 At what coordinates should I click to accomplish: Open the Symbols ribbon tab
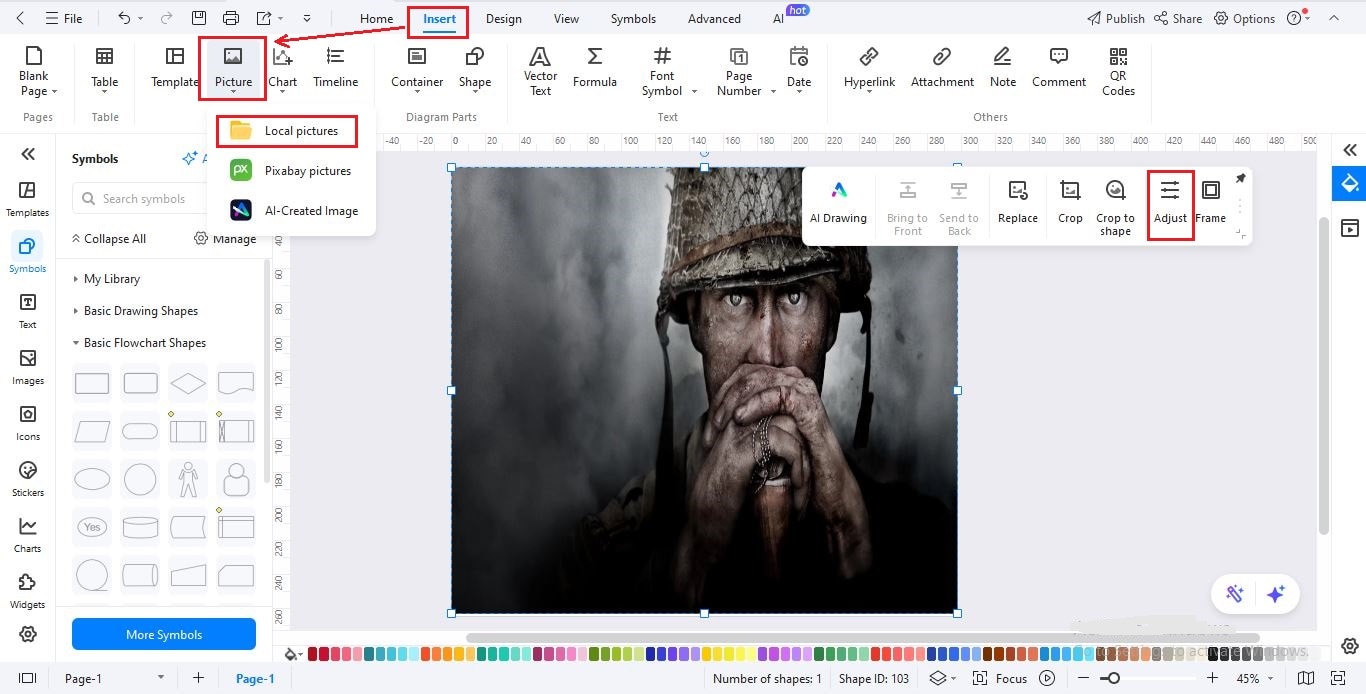point(633,18)
